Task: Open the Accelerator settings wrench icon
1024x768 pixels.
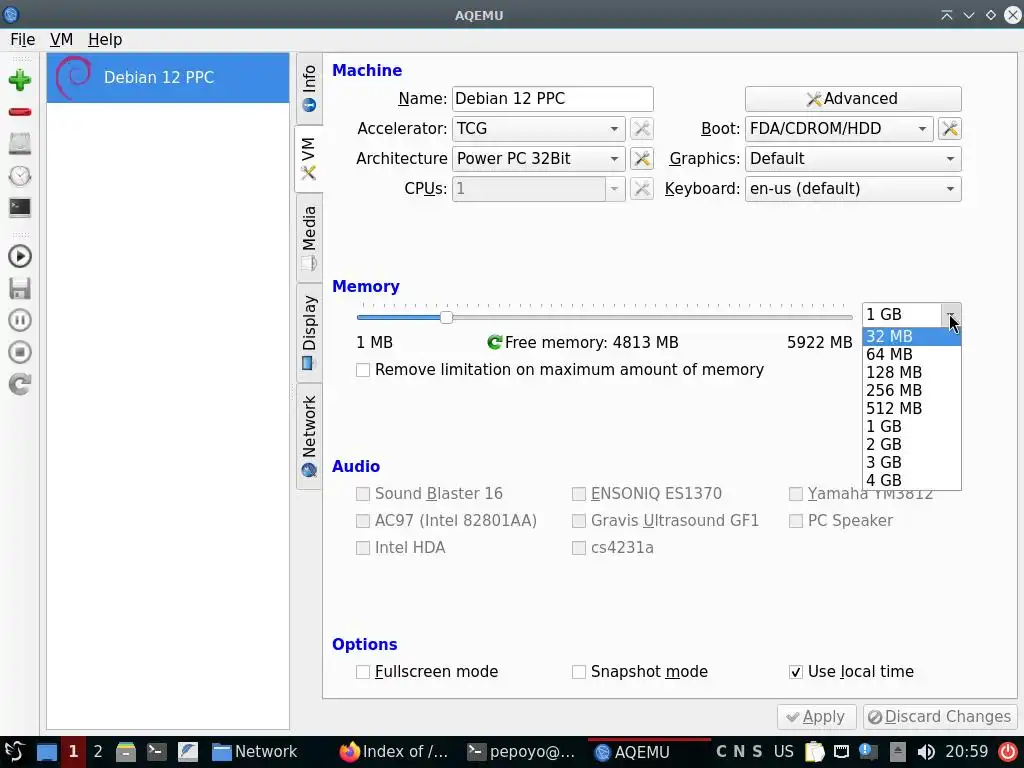Action: click(642, 129)
